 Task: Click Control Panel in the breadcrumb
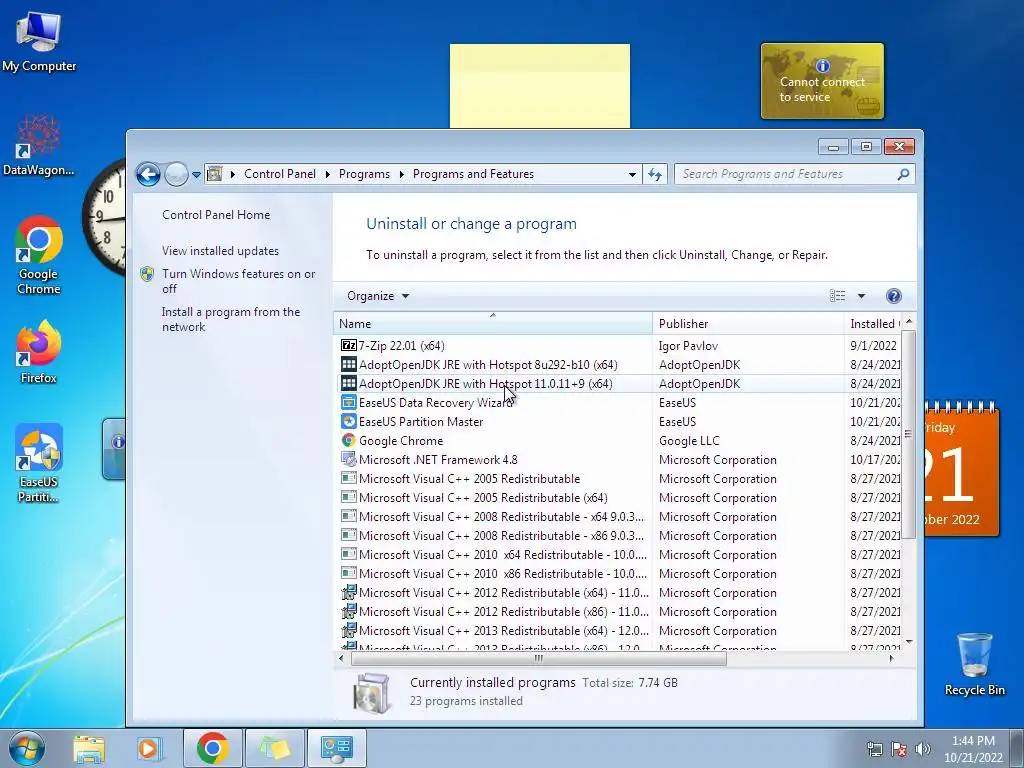pos(280,174)
